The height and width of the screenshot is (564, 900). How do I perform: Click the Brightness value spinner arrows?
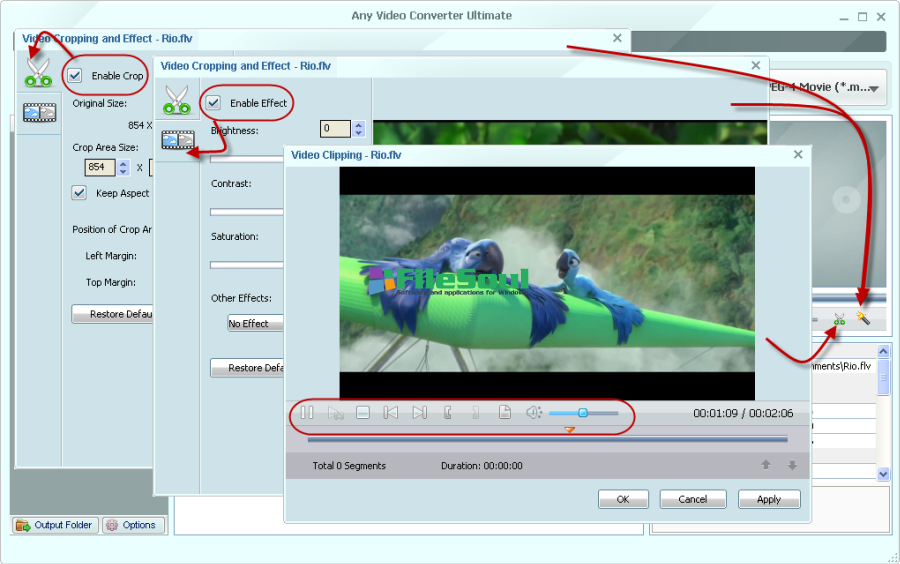(x=359, y=129)
